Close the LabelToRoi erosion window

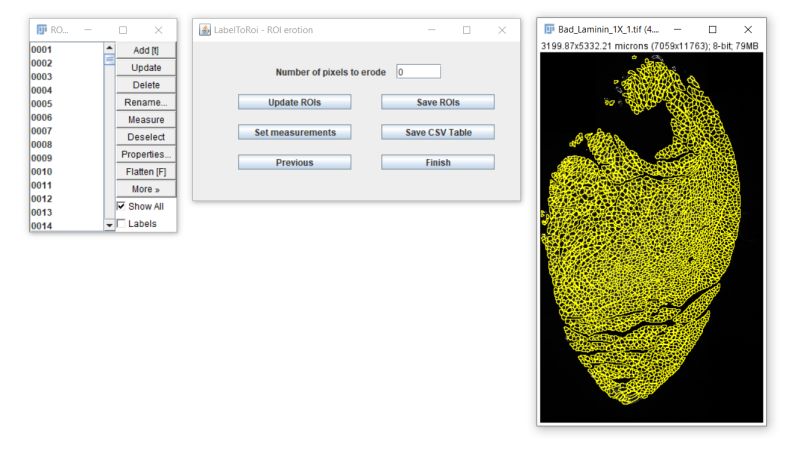coord(502,30)
